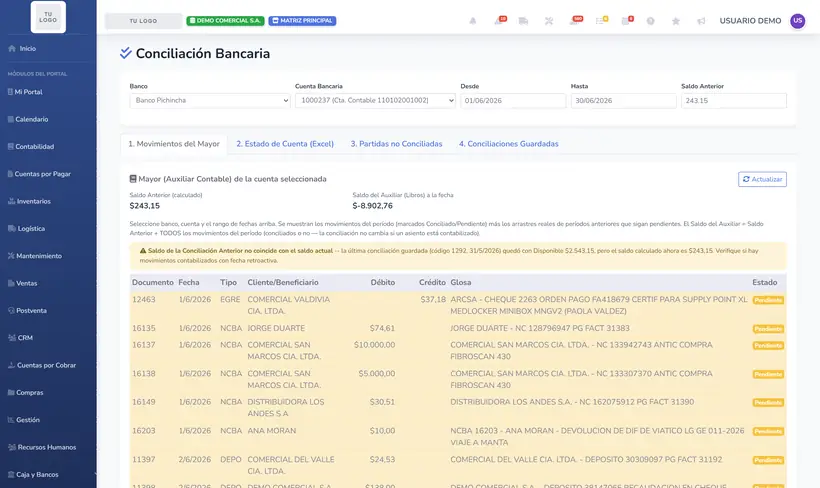Open the task list icon with yellow badge
This screenshot has width=820, height=488.
click(601, 21)
